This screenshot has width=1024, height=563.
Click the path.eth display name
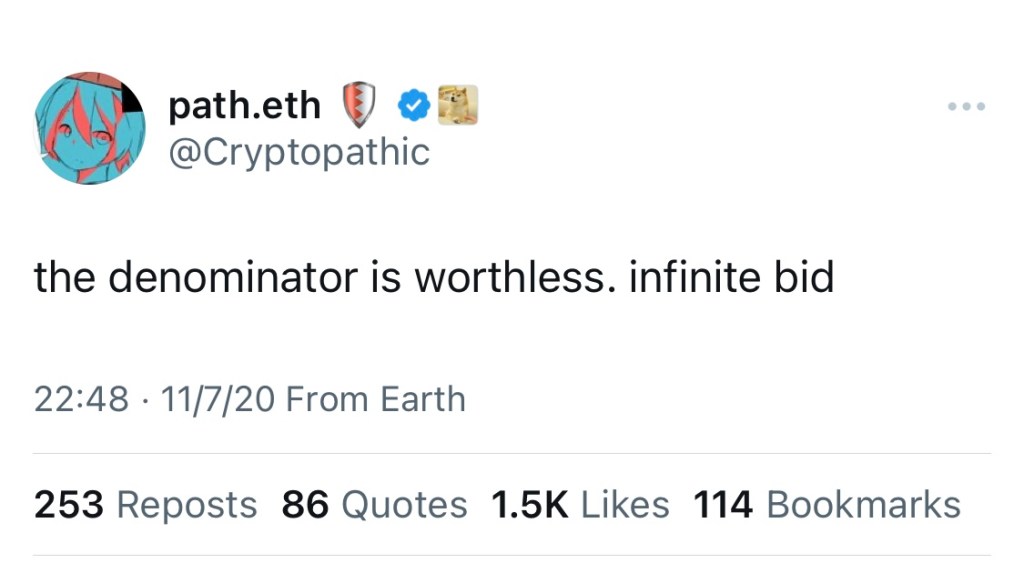[x=244, y=105]
